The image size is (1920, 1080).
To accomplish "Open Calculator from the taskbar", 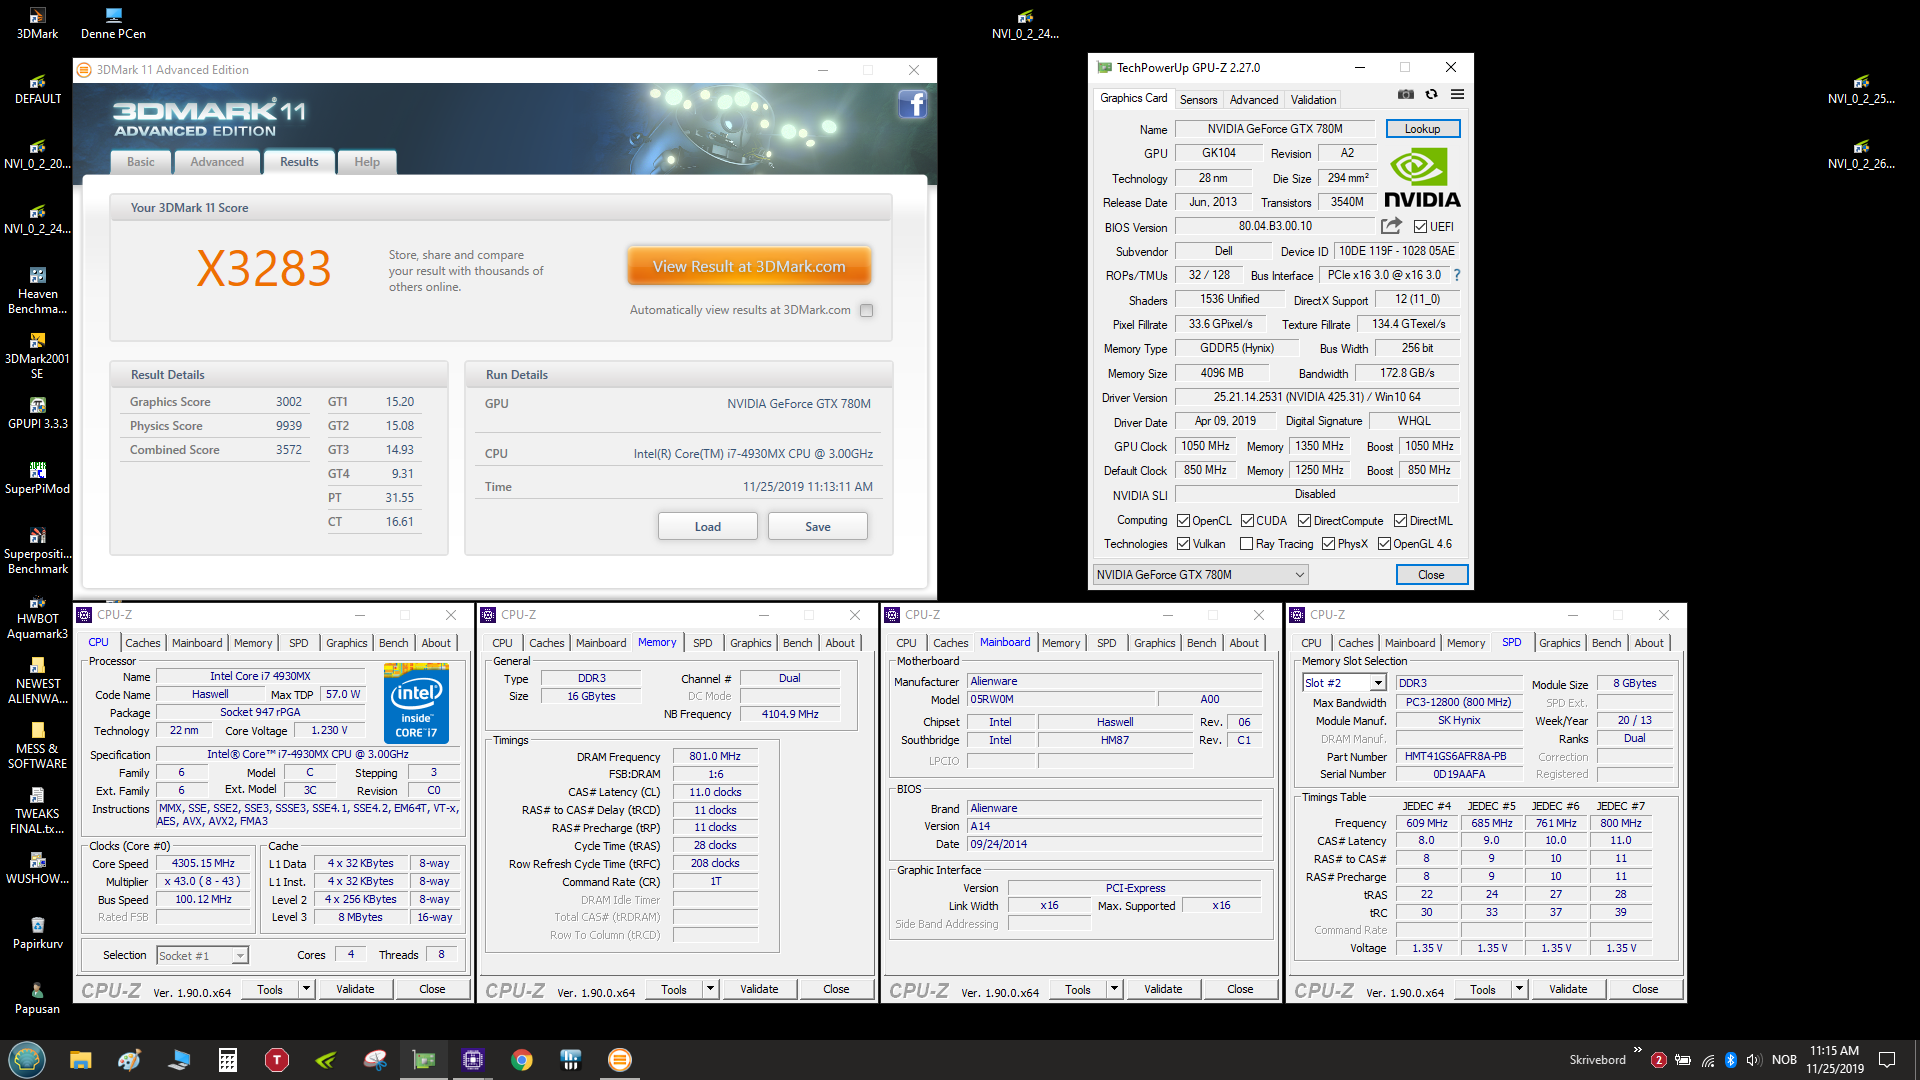I will (x=227, y=1060).
